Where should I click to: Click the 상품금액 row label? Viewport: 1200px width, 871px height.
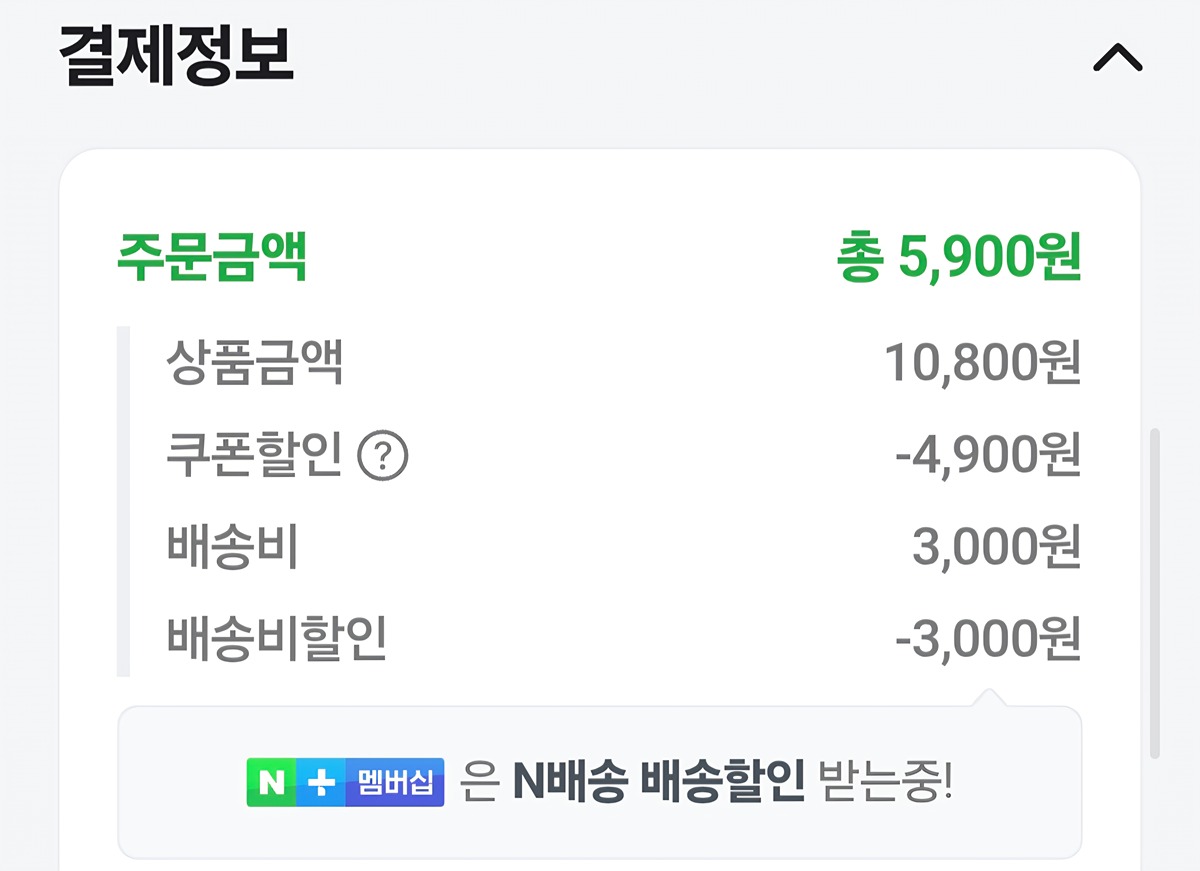tap(255, 364)
